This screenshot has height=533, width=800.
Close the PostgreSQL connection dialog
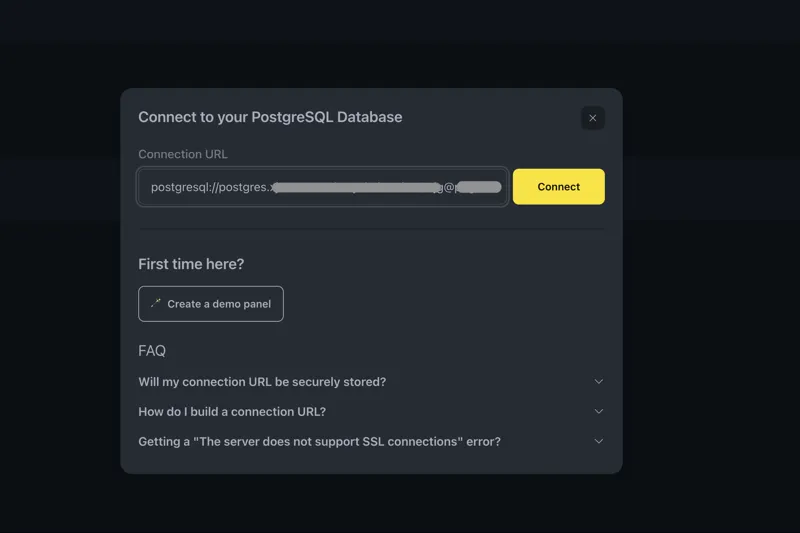click(592, 118)
